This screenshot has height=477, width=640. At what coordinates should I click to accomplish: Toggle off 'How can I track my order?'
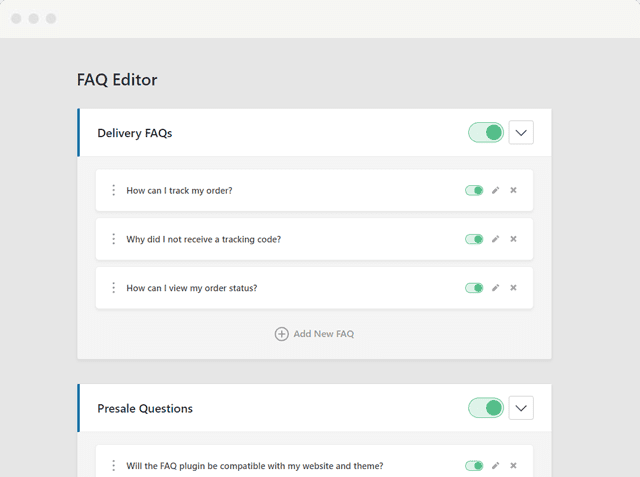pos(474,190)
